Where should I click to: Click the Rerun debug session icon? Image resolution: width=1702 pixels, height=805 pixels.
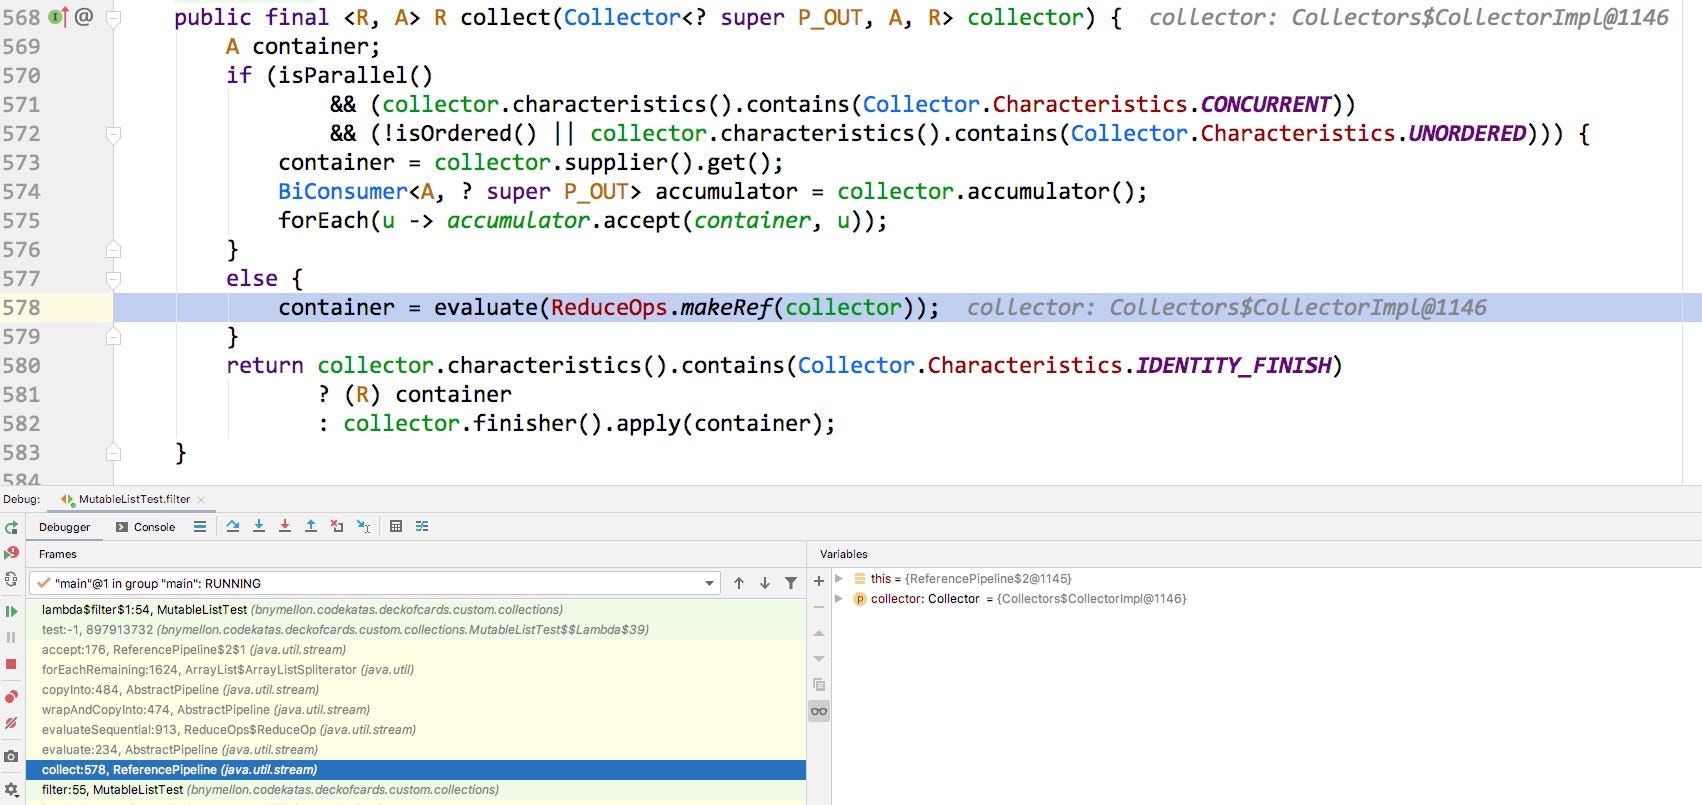coord(11,528)
